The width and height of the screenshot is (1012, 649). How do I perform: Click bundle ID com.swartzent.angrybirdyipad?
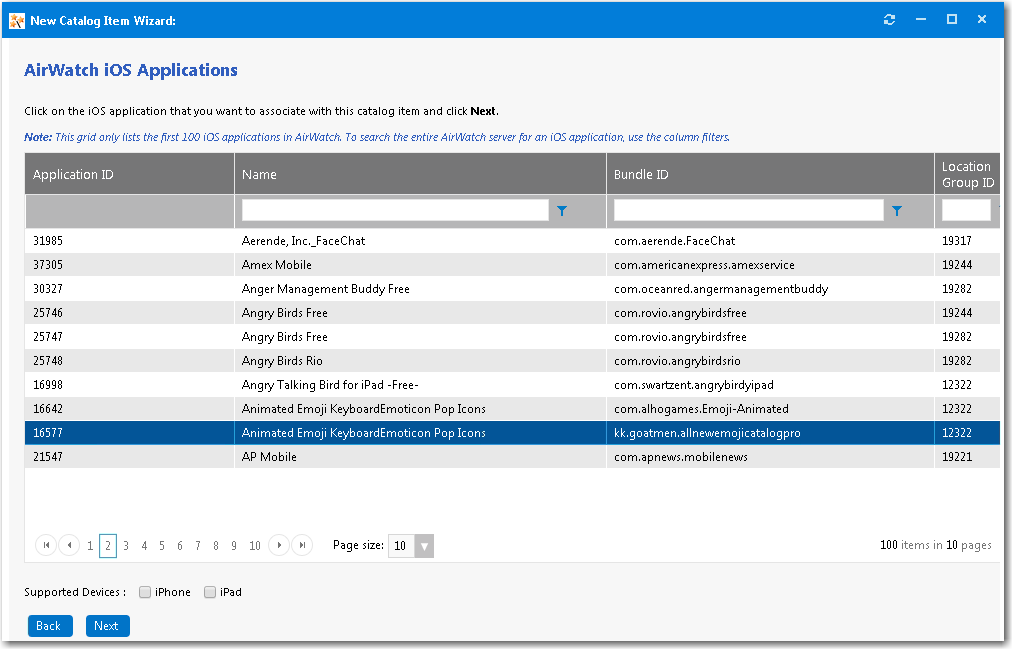point(694,384)
